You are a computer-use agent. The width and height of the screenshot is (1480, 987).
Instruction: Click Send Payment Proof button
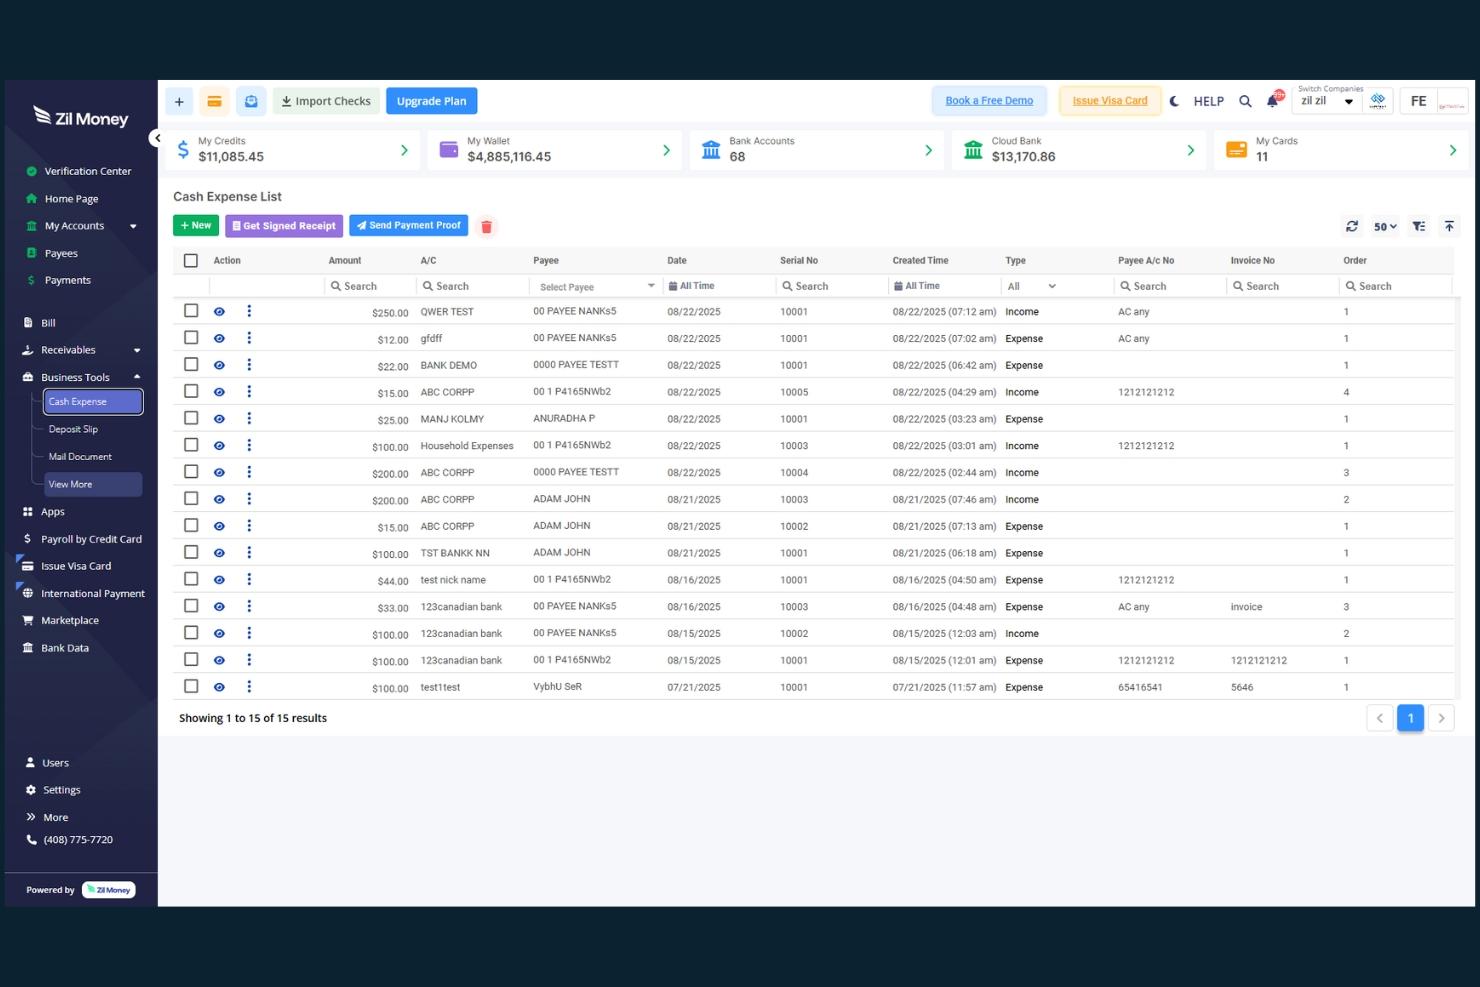click(409, 226)
